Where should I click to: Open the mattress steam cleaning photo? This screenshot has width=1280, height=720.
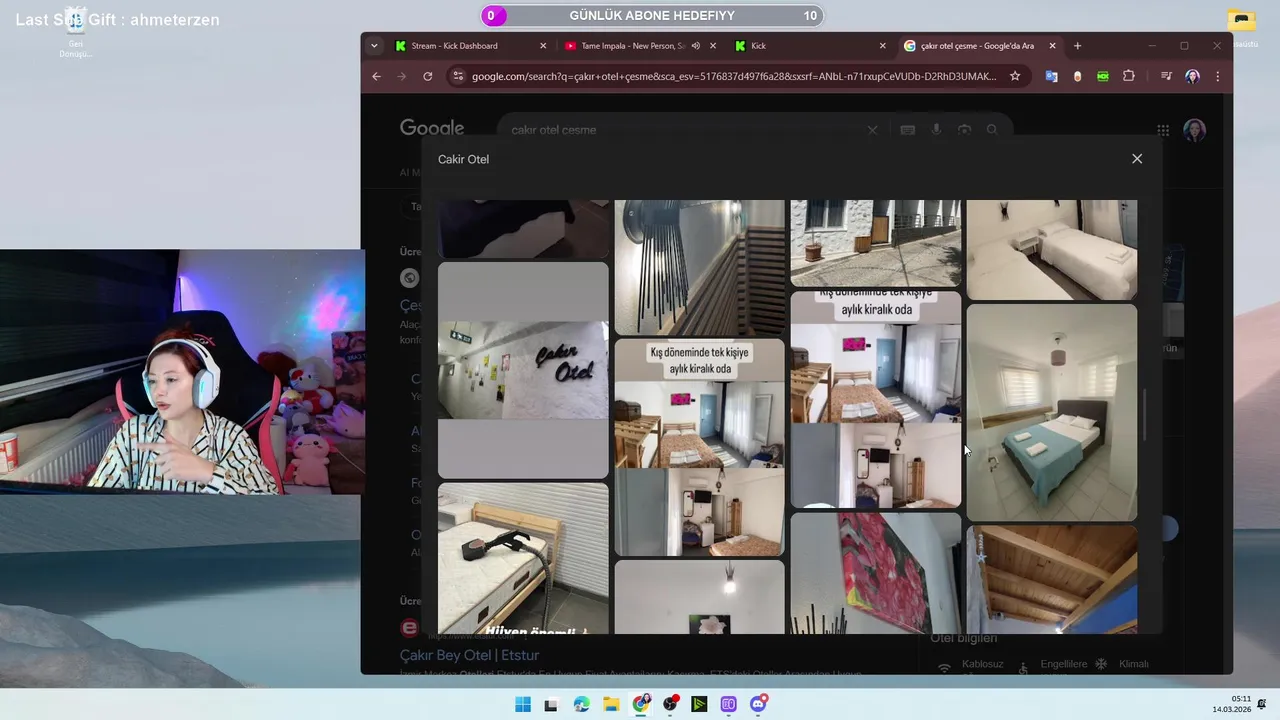click(x=523, y=558)
